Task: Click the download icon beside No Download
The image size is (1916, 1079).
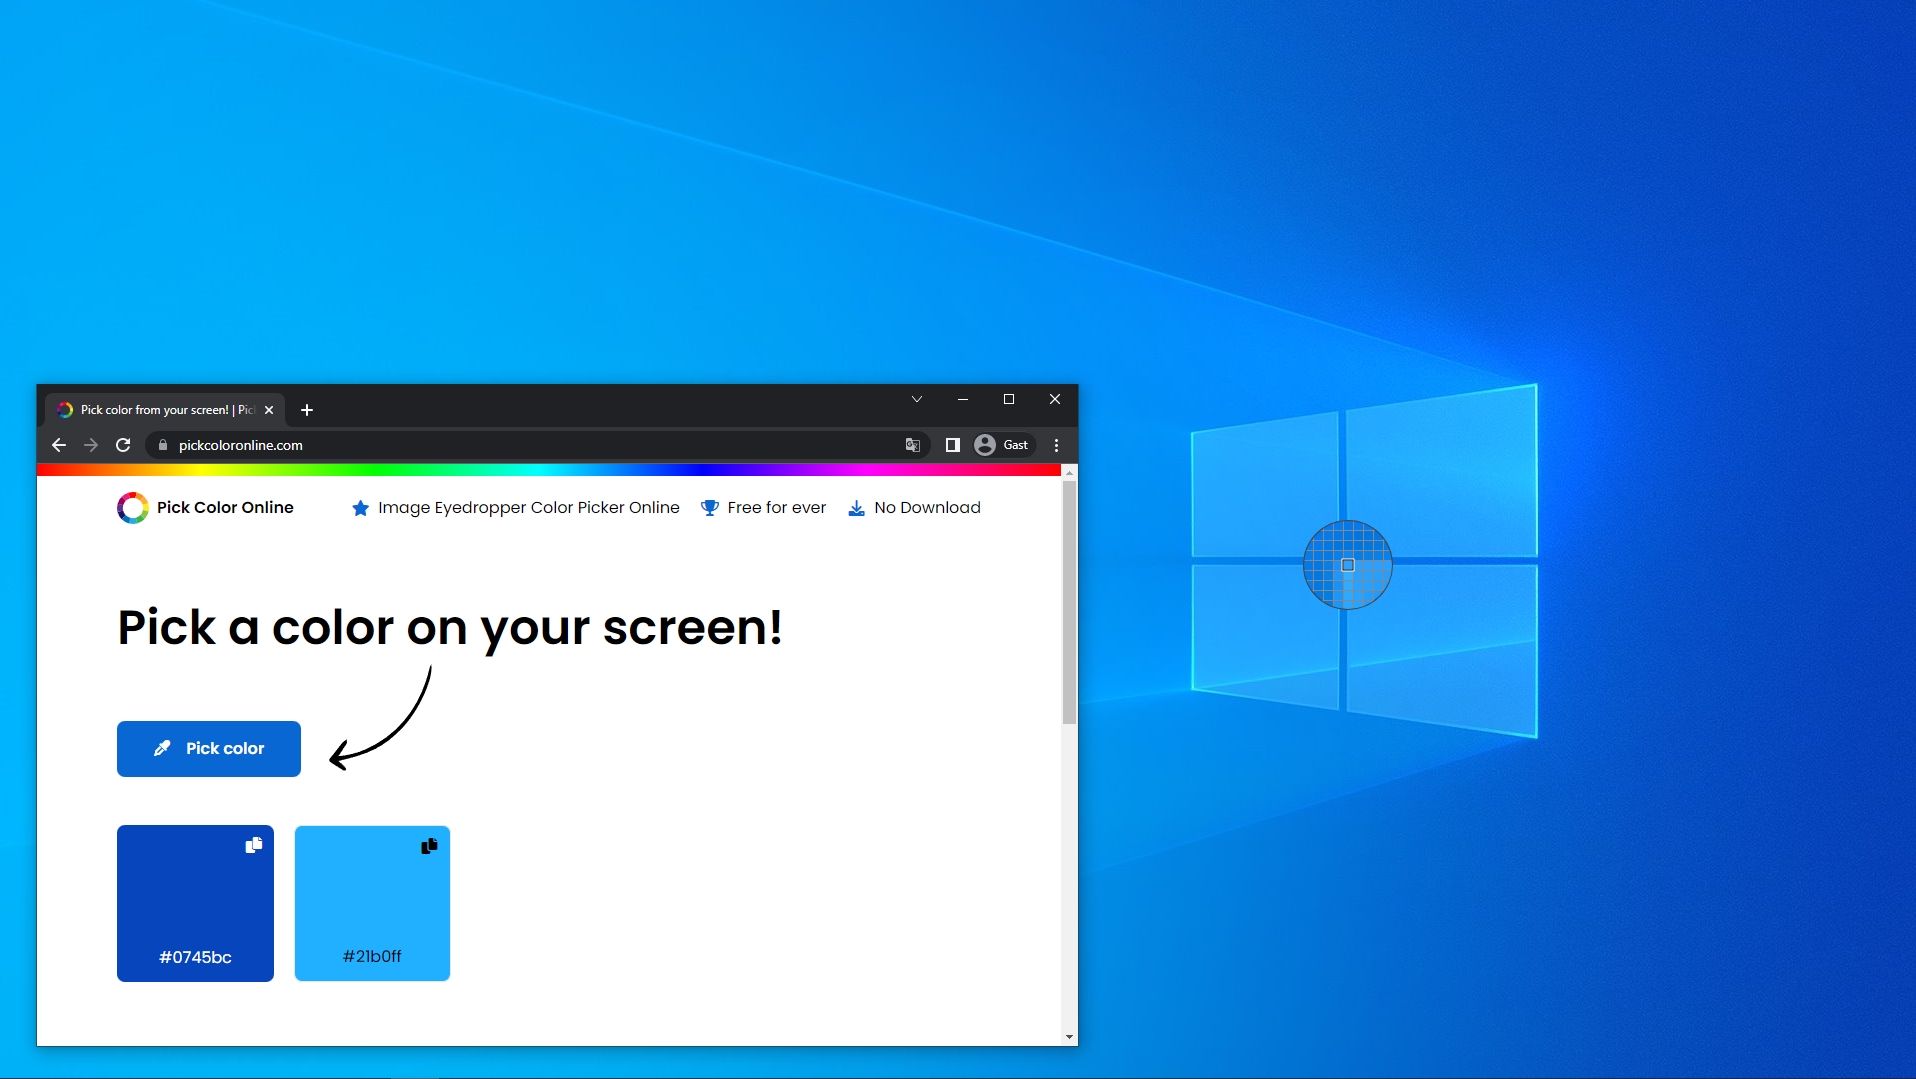Action: [x=855, y=508]
